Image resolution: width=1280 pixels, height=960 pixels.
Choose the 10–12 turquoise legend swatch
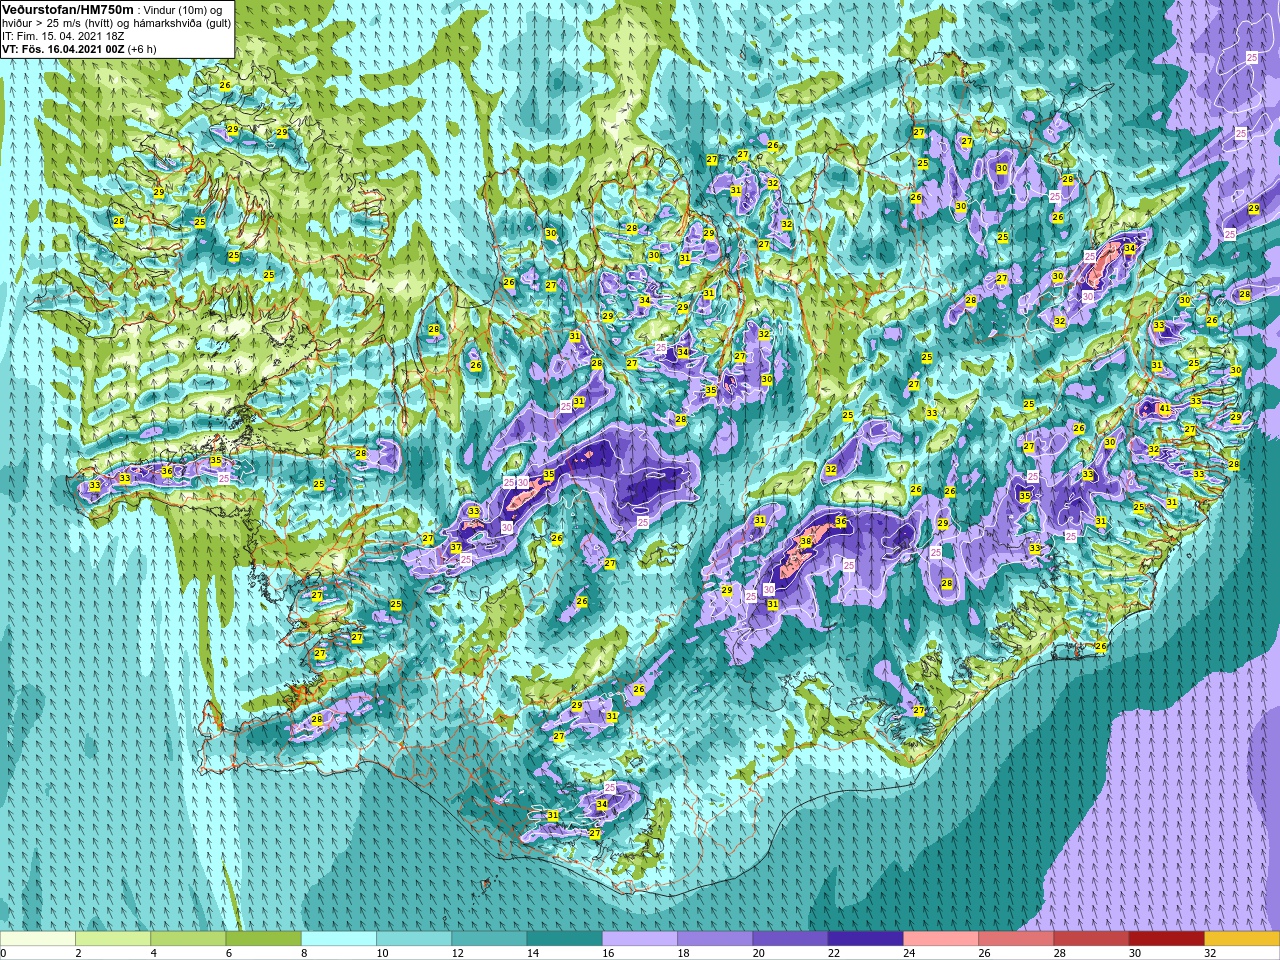414,938
